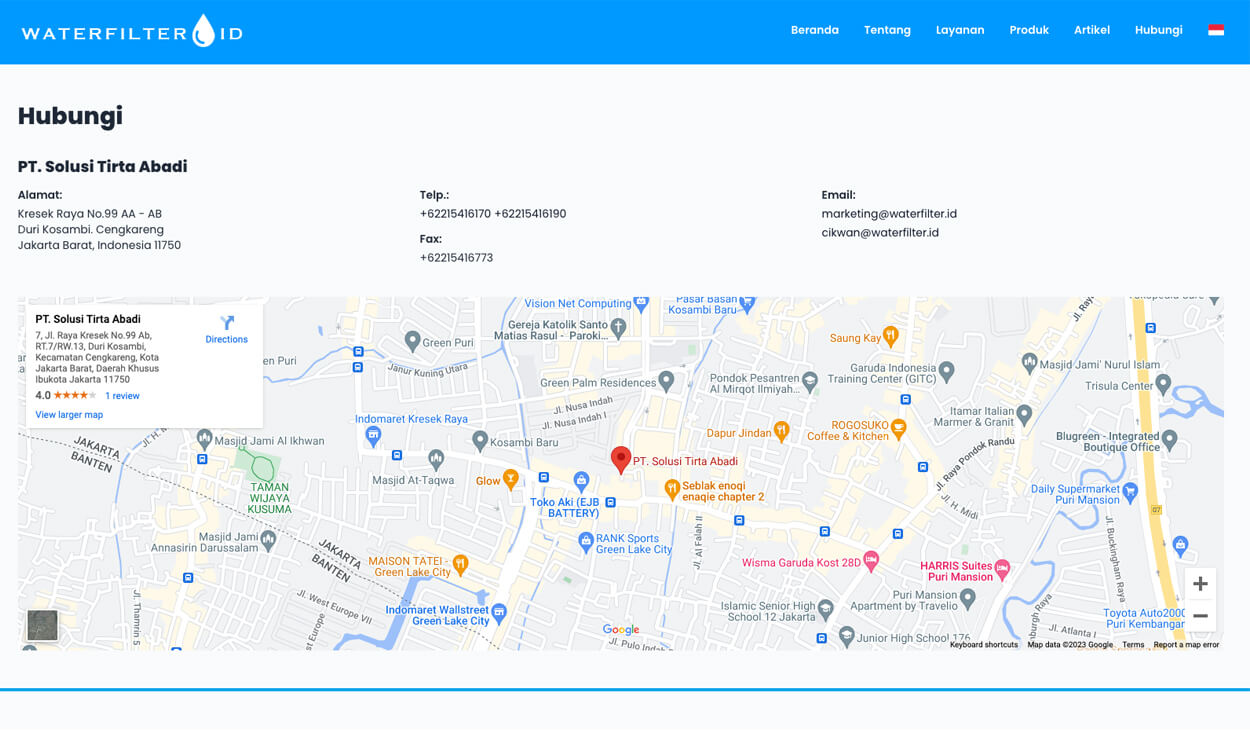The height and width of the screenshot is (732, 1250).
Task: Click the Green Puri location marker
Action: [412, 340]
